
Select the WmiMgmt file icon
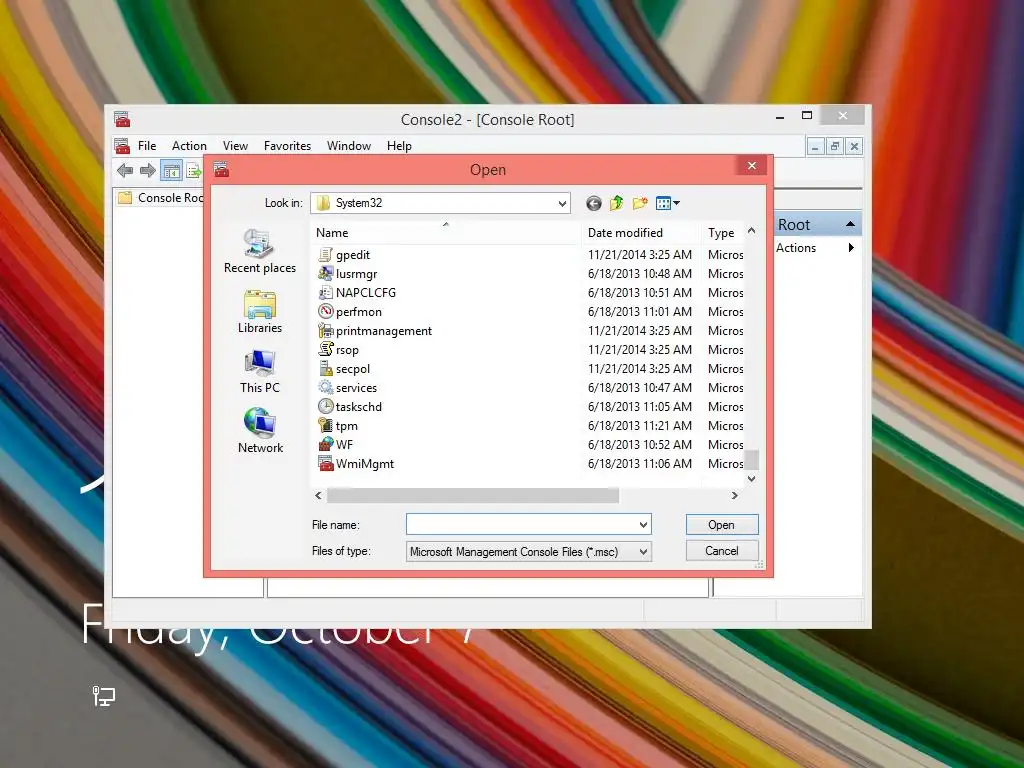click(325, 464)
